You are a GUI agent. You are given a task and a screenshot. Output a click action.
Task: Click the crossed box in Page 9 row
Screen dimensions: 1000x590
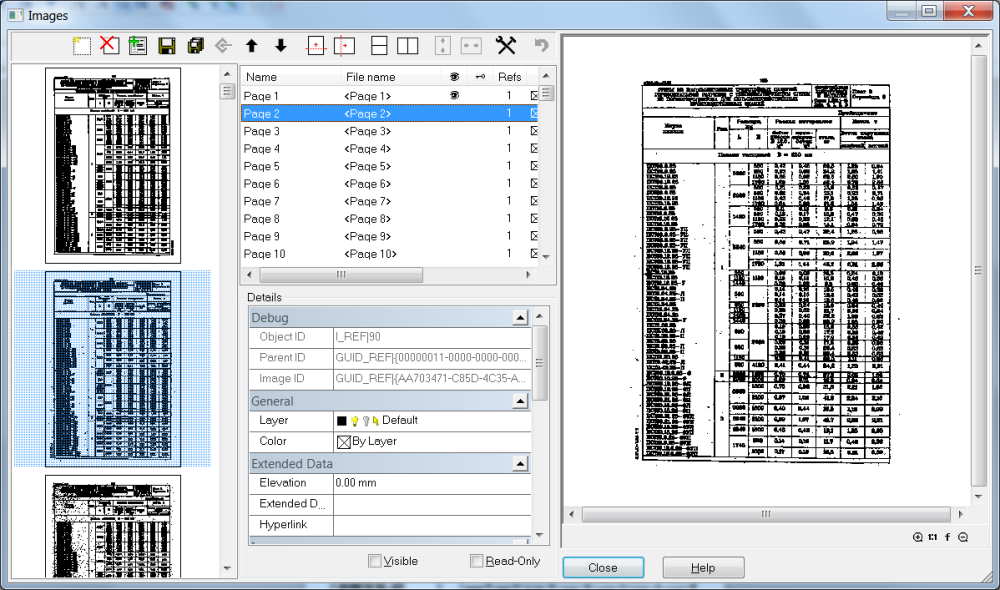(x=534, y=236)
